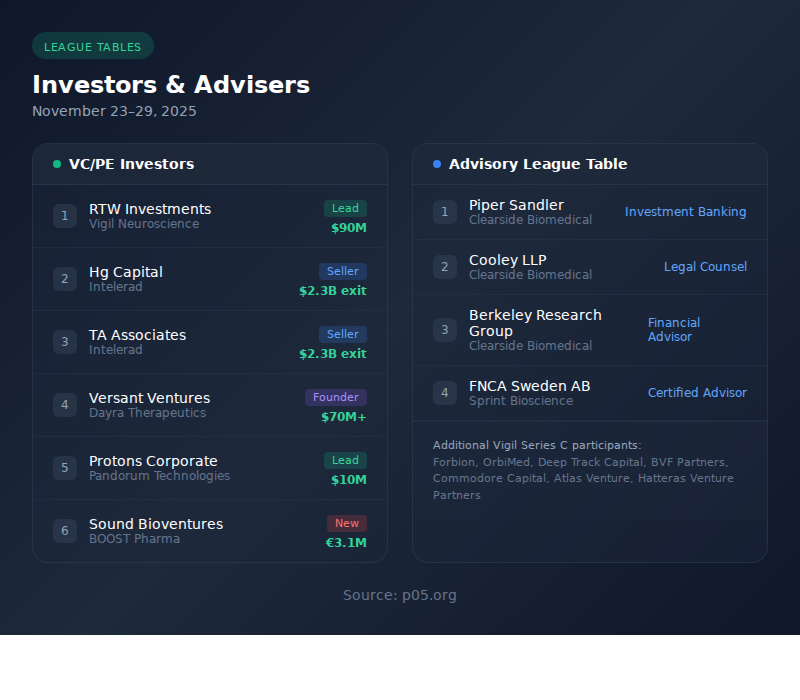Click the rank 6 badge beside Sound Bioventures
The height and width of the screenshot is (700, 800).
tap(65, 531)
